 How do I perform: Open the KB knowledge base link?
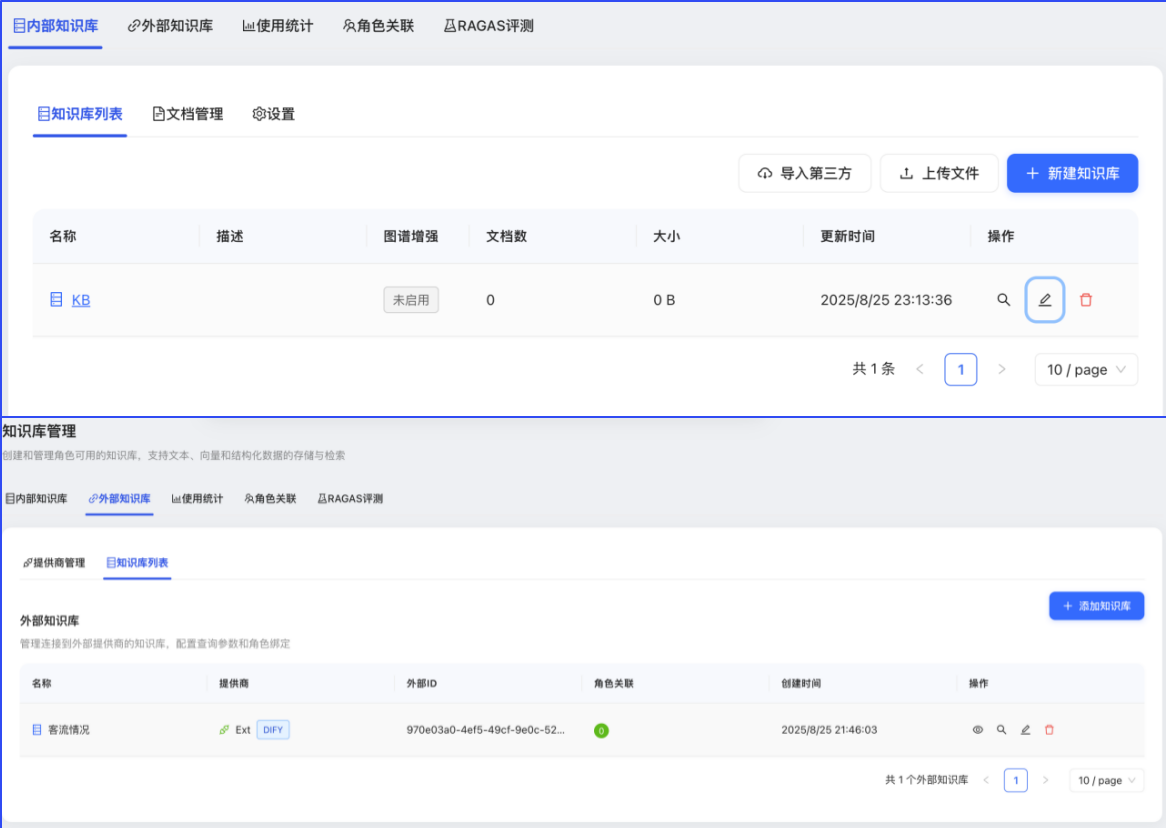[x=81, y=300]
